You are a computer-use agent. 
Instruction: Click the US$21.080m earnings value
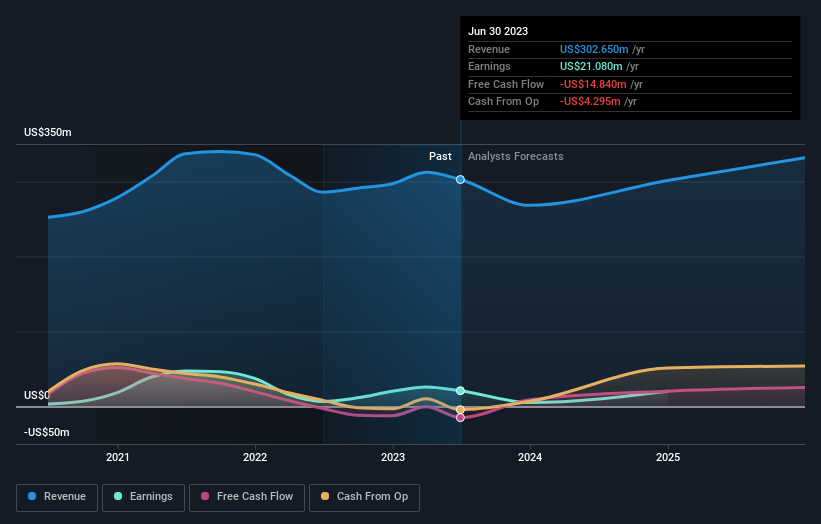[x=591, y=66]
